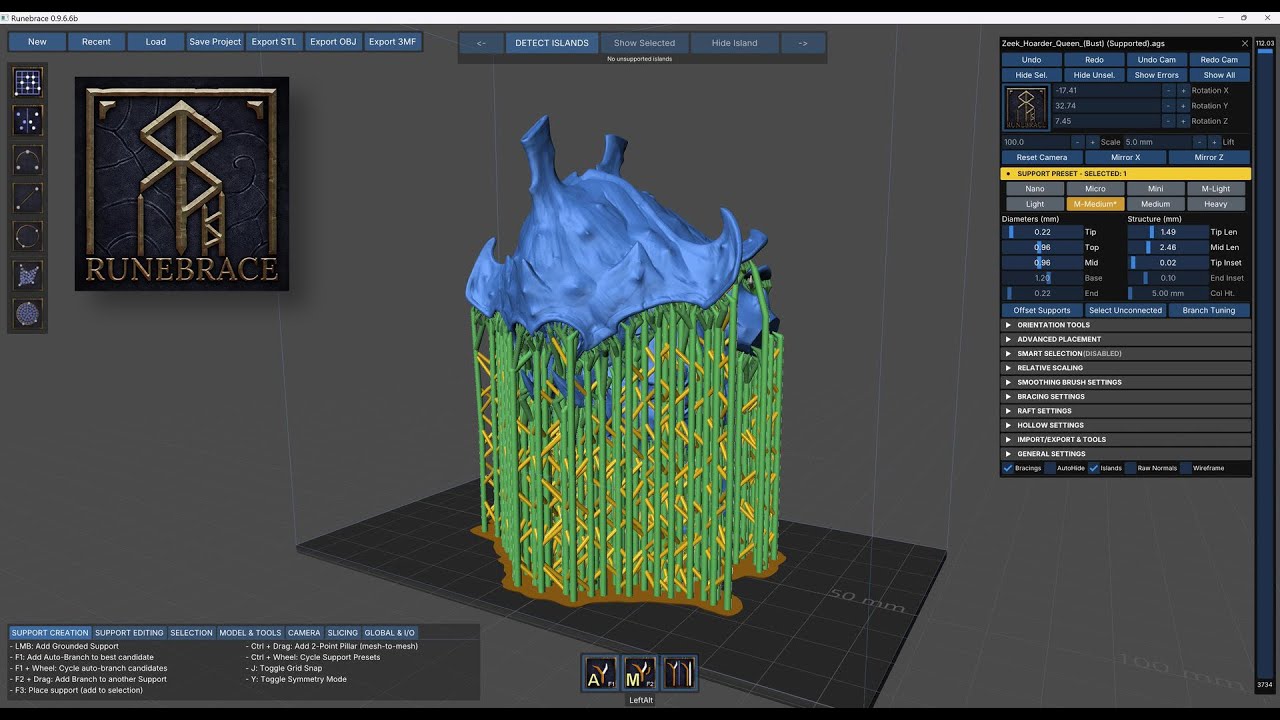Enable the Wireframe checkbox

1186,468
